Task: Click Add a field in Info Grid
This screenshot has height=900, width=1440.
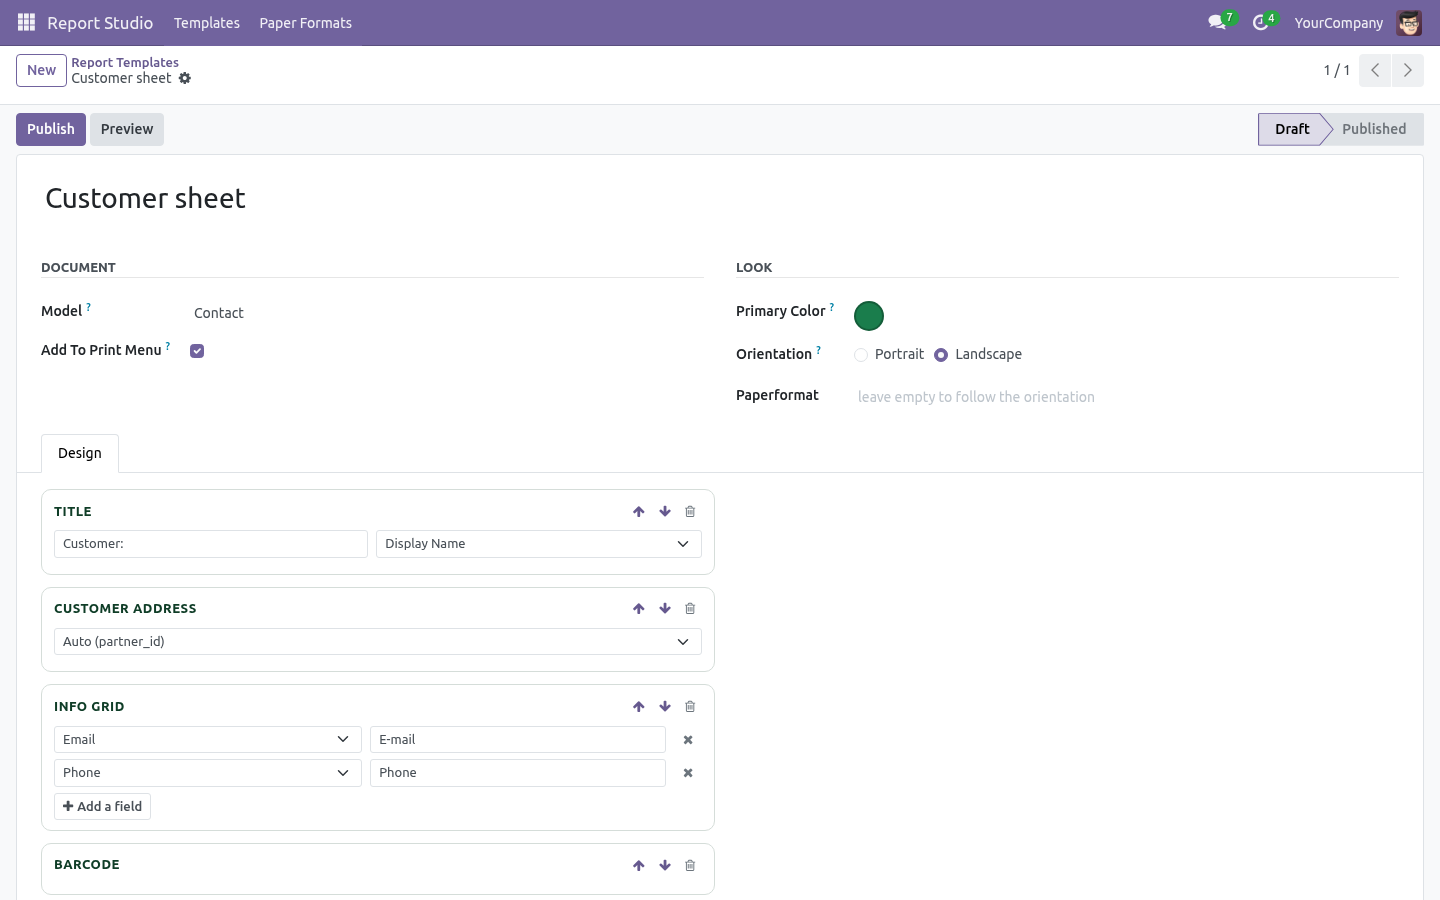Action: (102, 807)
